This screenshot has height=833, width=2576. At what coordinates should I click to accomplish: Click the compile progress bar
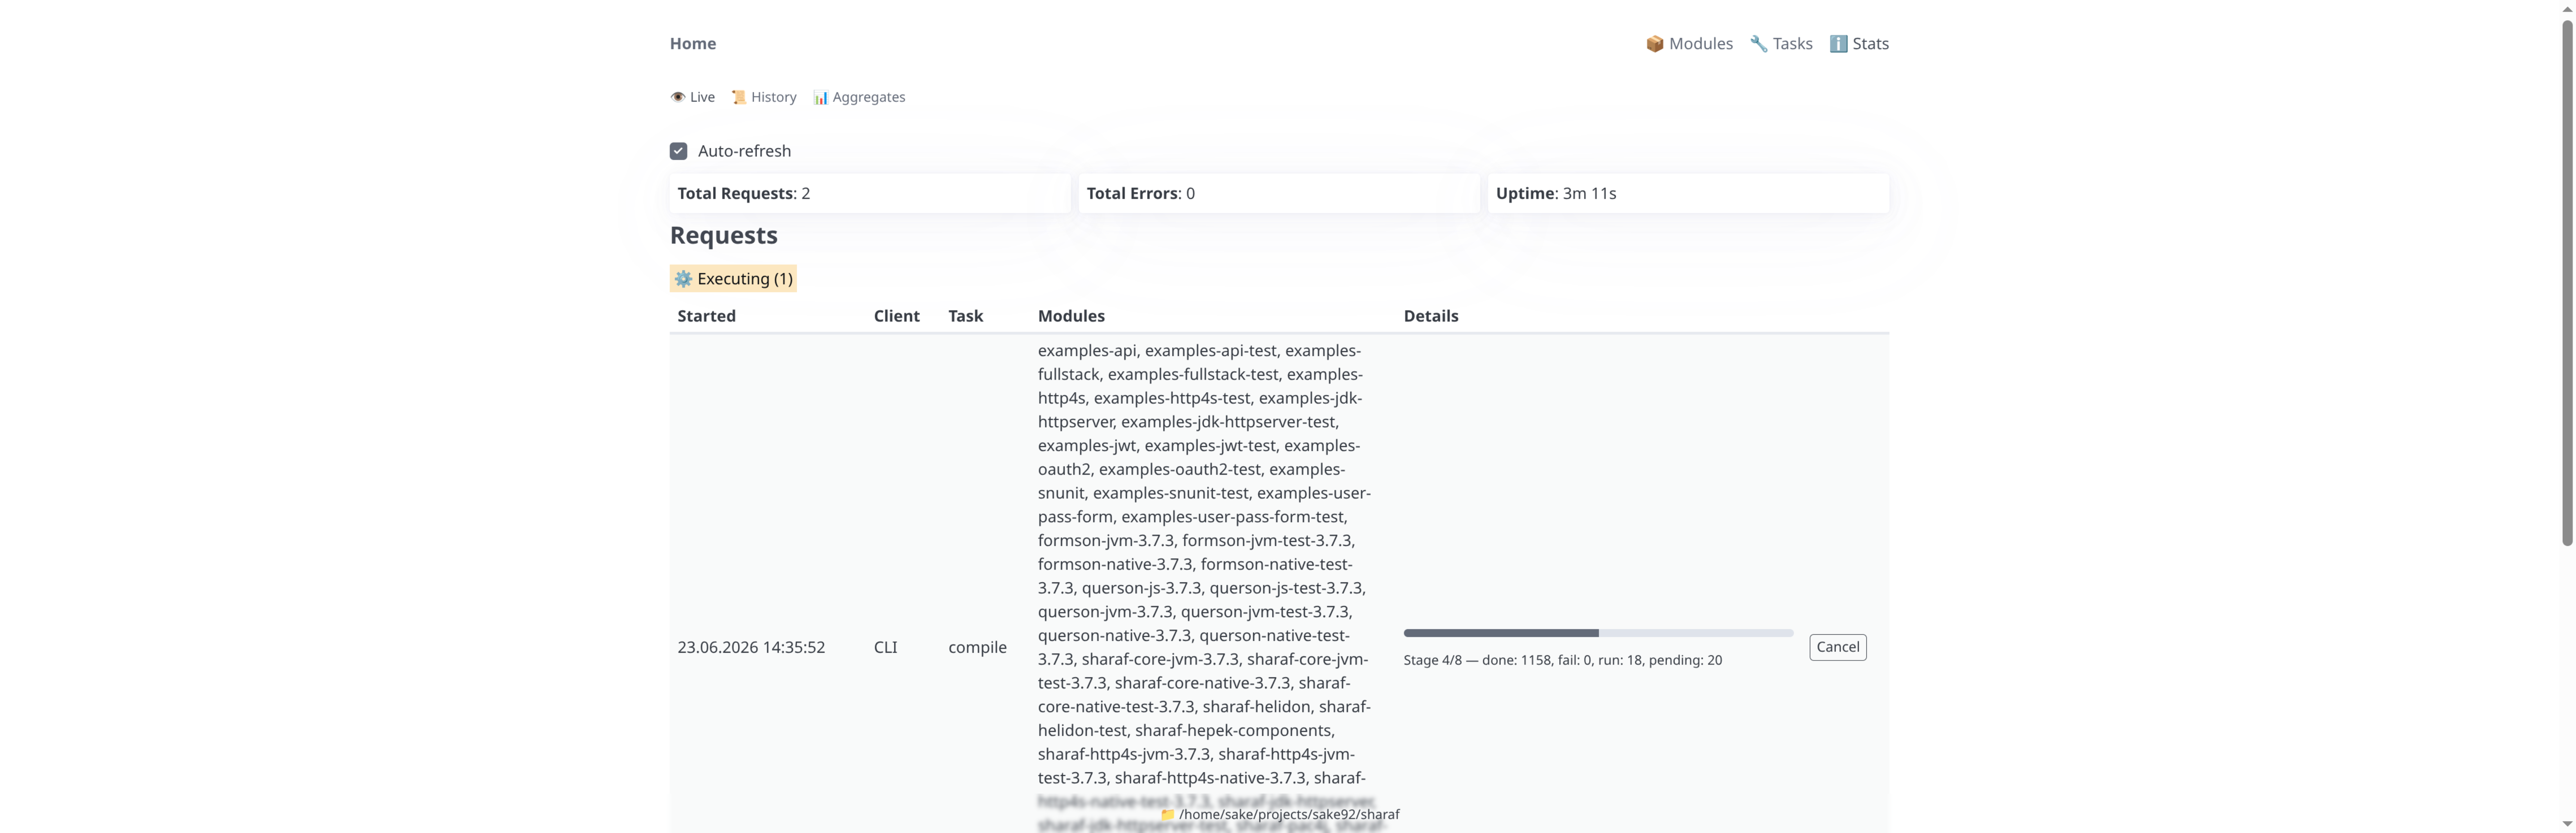coord(1598,633)
